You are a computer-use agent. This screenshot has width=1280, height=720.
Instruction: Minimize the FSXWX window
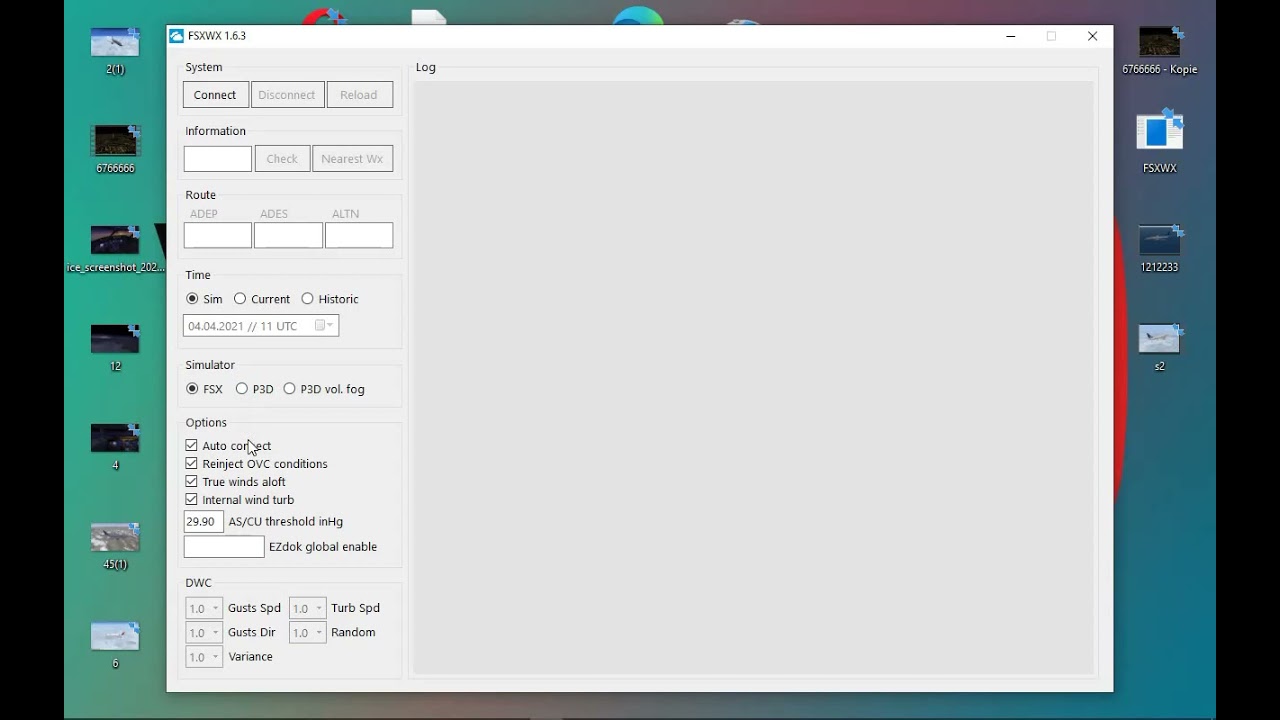pos(1011,36)
